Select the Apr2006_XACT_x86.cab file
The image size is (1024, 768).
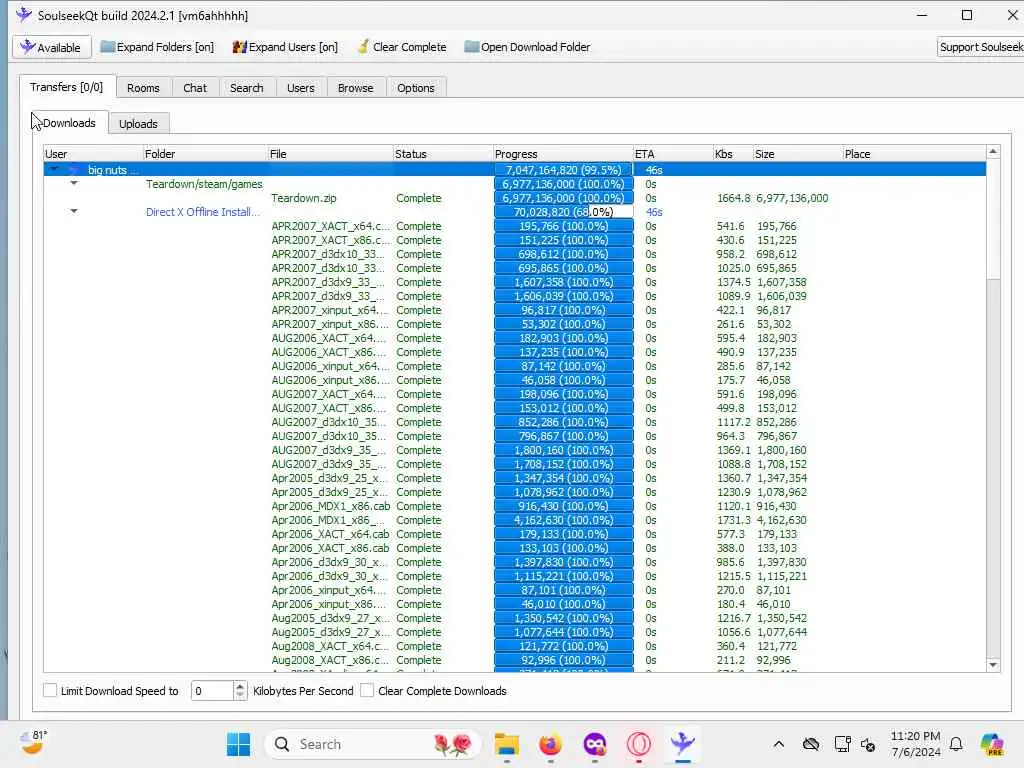pos(330,548)
